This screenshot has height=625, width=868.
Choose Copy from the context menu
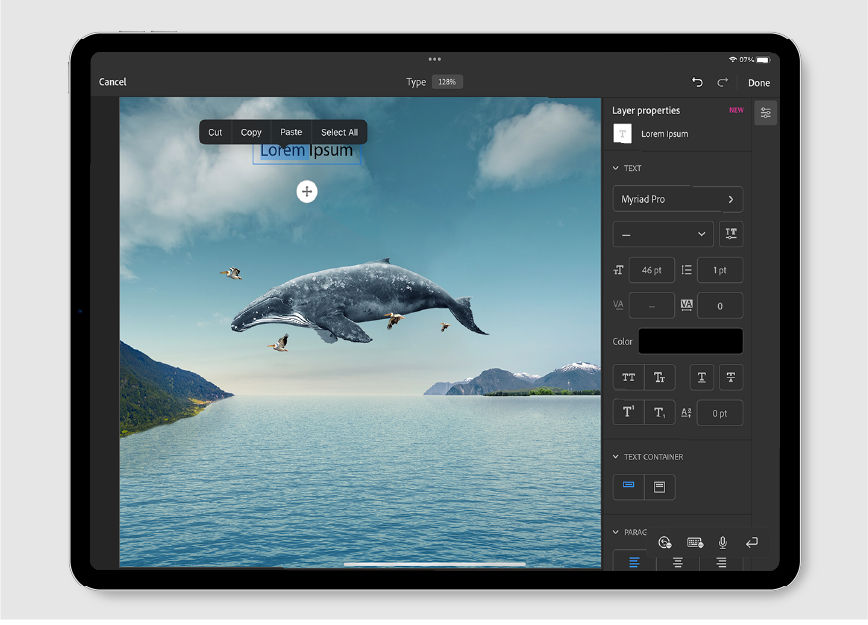click(x=251, y=131)
